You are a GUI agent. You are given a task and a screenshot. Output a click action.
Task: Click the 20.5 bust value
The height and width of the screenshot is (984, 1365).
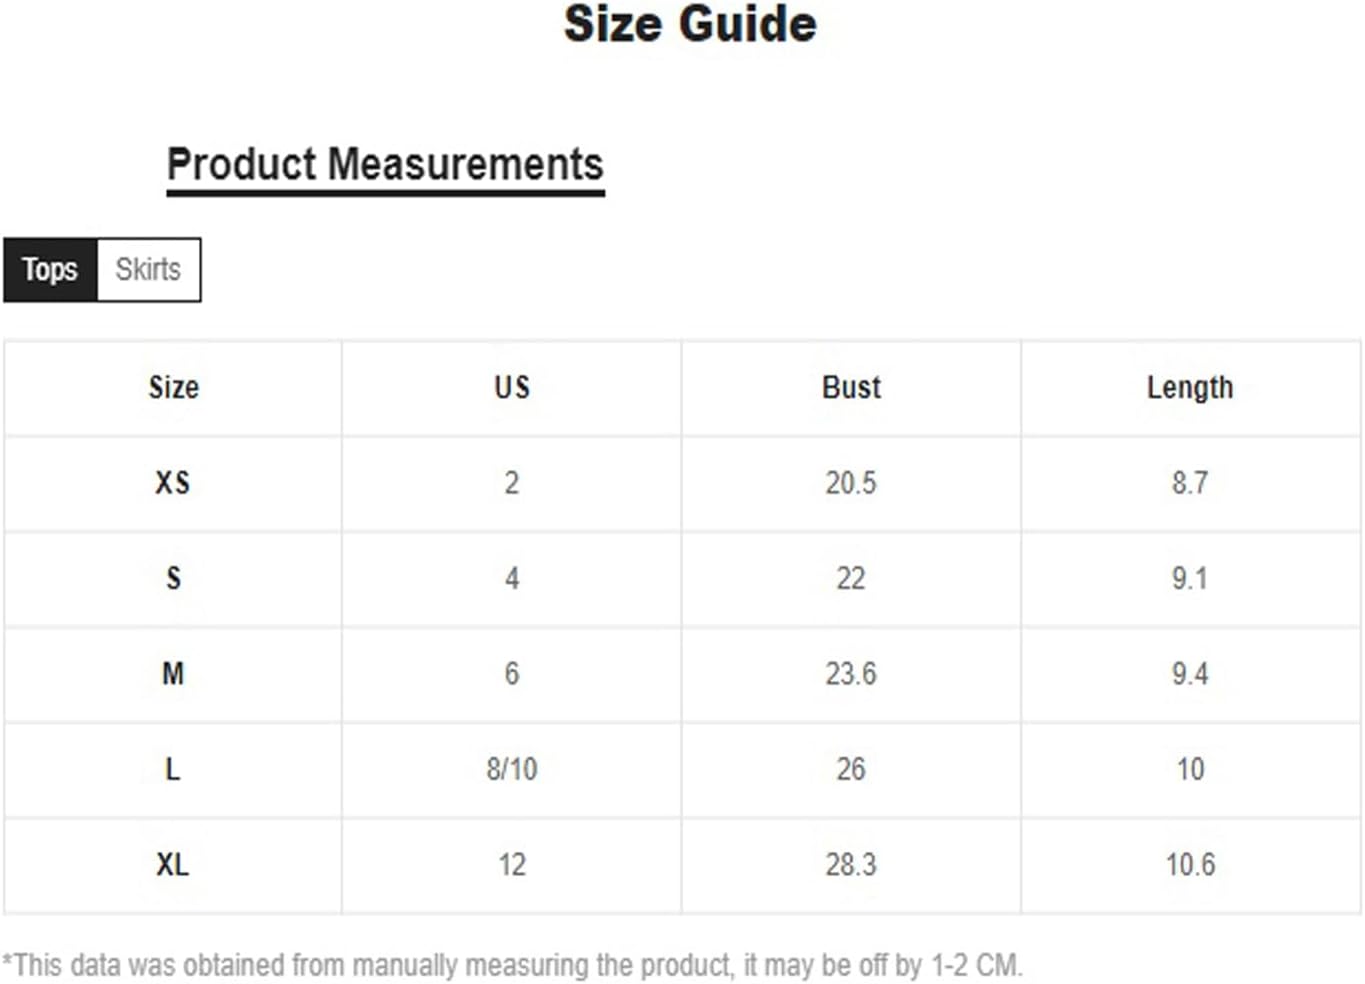point(851,483)
